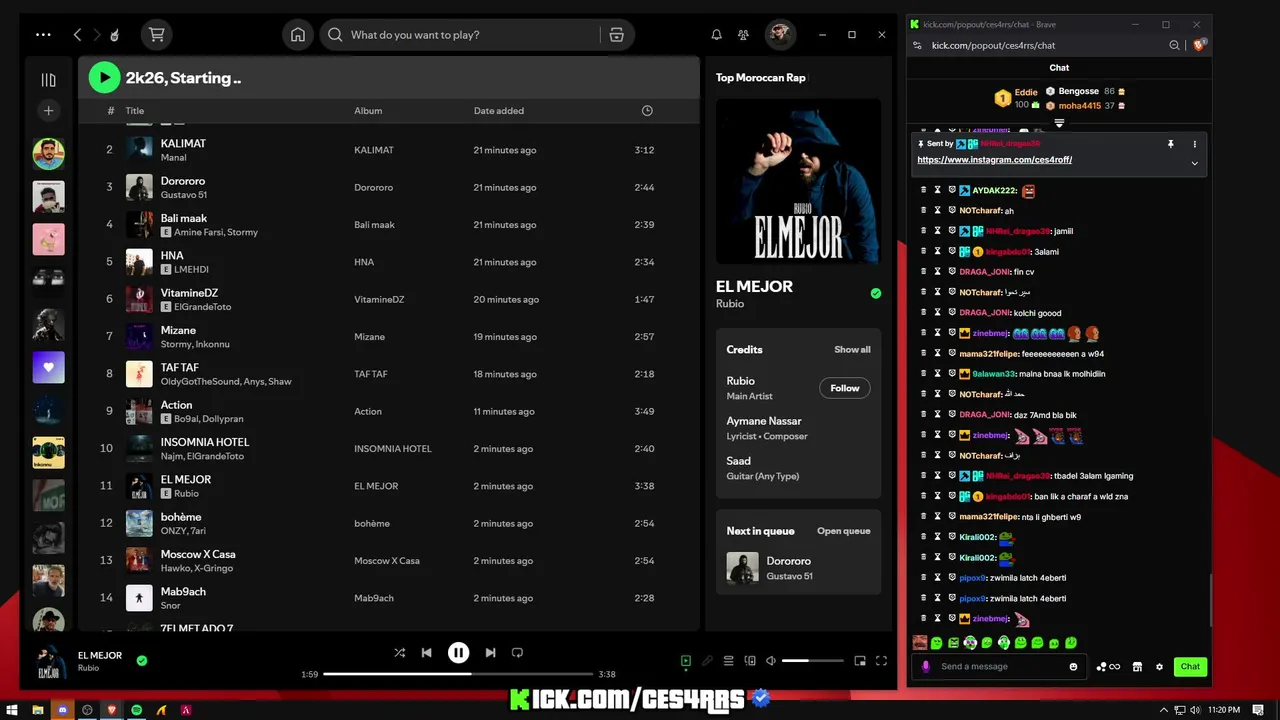
Task: Open the user profile avatar menu
Action: 780,34
